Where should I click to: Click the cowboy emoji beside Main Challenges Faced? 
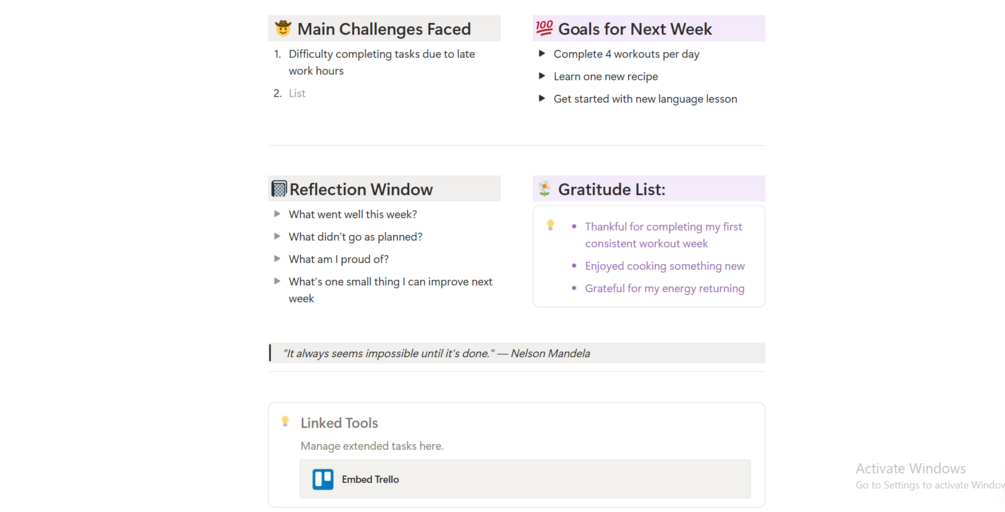pyautogui.click(x=283, y=28)
